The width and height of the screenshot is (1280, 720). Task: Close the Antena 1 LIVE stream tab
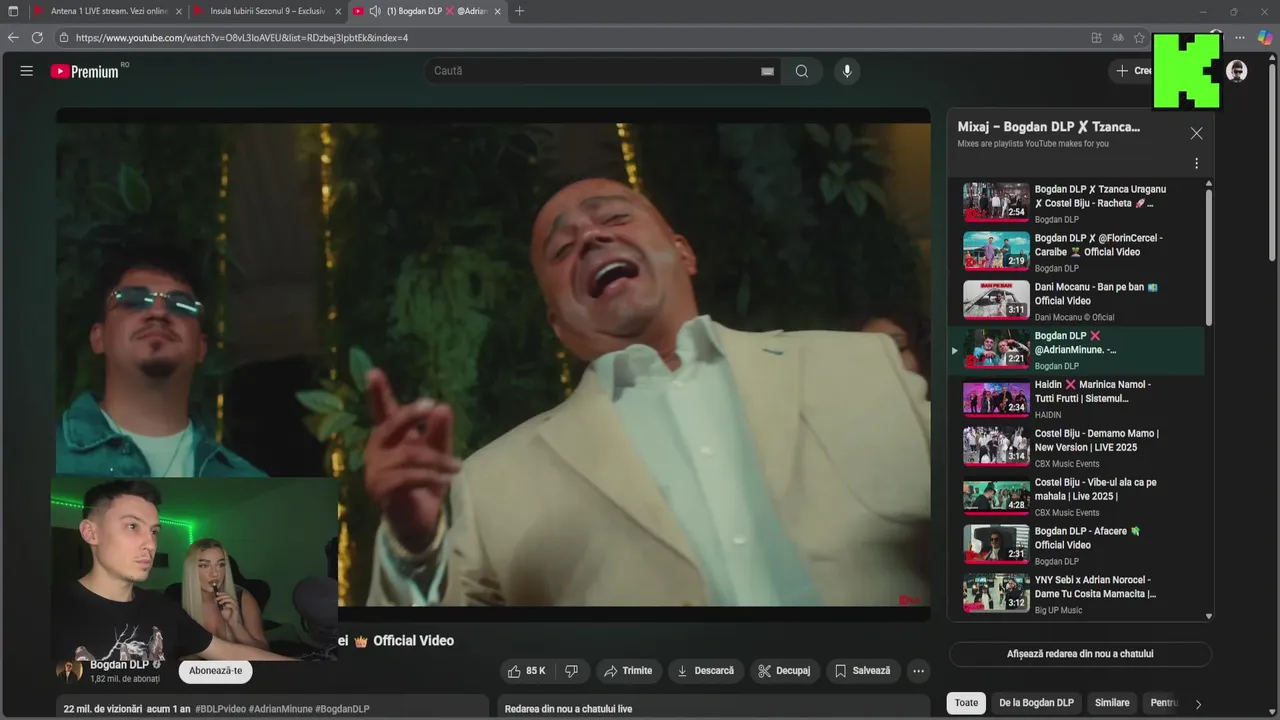(179, 11)
